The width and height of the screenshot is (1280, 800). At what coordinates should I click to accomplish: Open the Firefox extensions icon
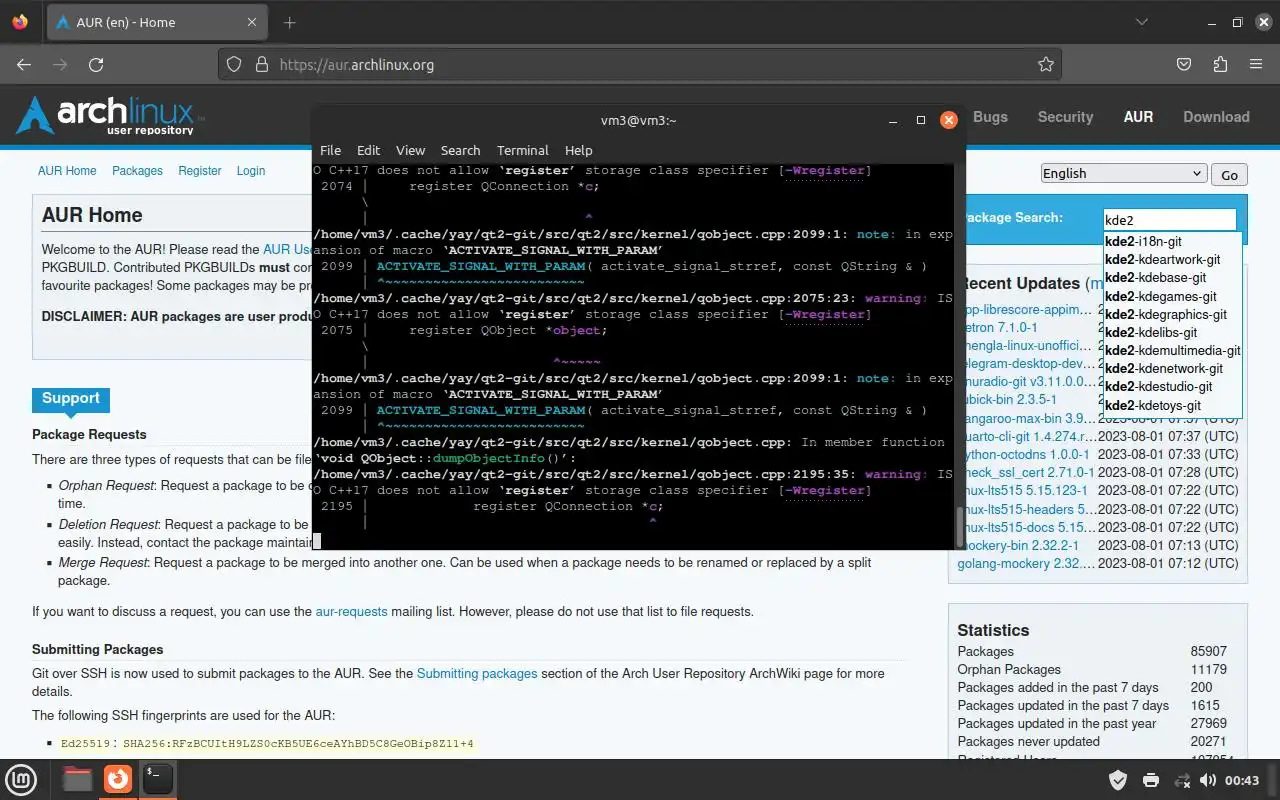1220,64
